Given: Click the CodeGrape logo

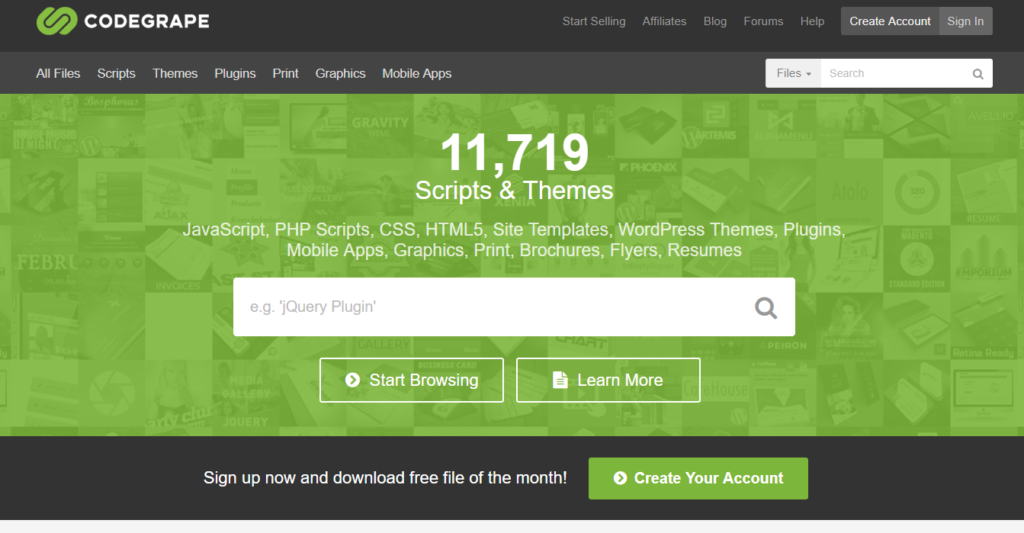Looking at the screenshot, I should tap(123, 21).
